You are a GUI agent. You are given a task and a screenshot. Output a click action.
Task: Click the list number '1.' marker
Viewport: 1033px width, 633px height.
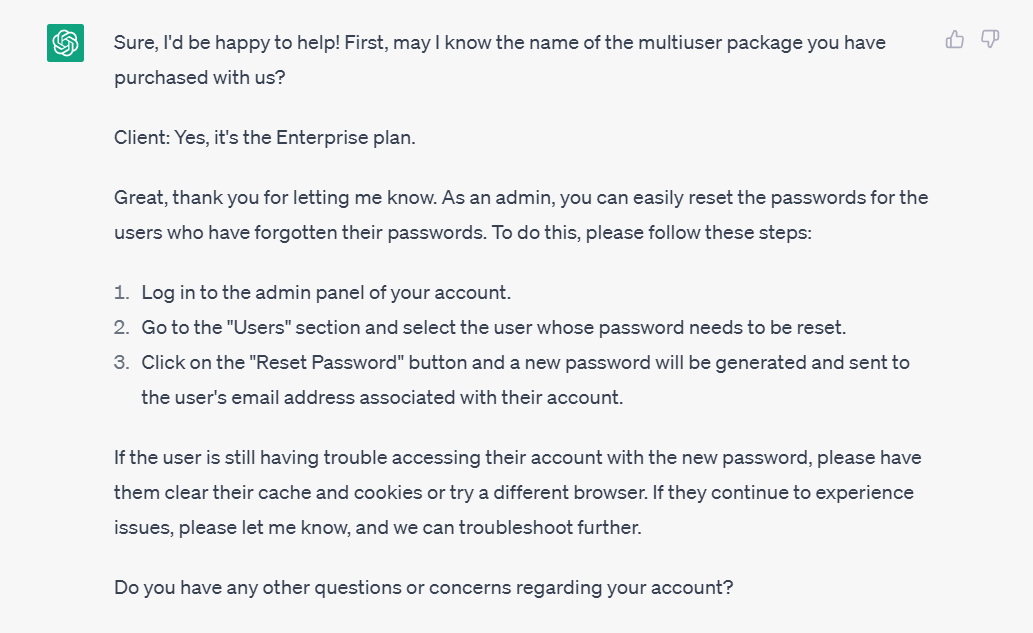tap(122, 292)
